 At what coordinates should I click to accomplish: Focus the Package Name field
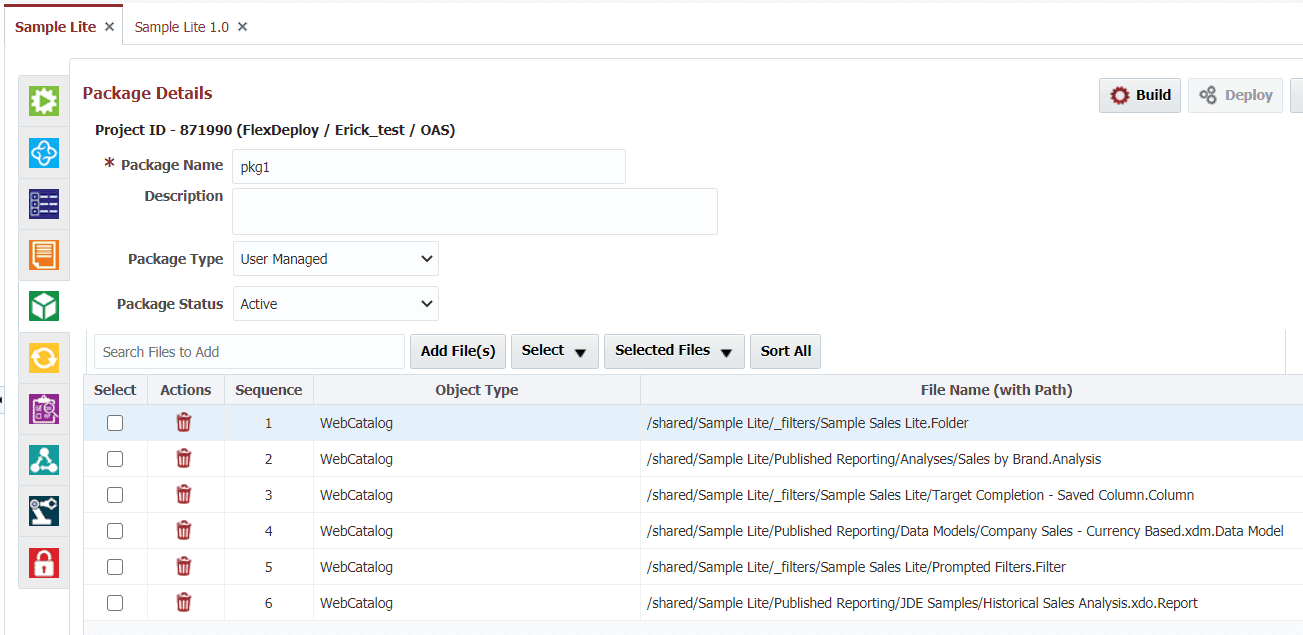pyautogui.click(x=429, y=167)
